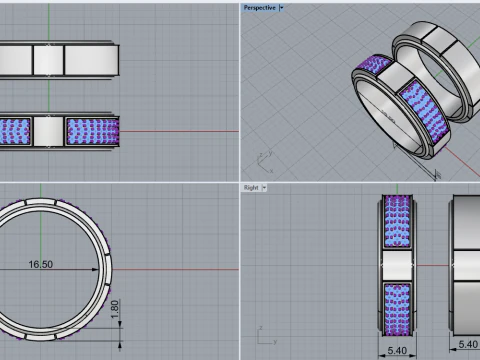Open the Right viewport title menu
Screen dimensions: 480x360
point(251,188)
